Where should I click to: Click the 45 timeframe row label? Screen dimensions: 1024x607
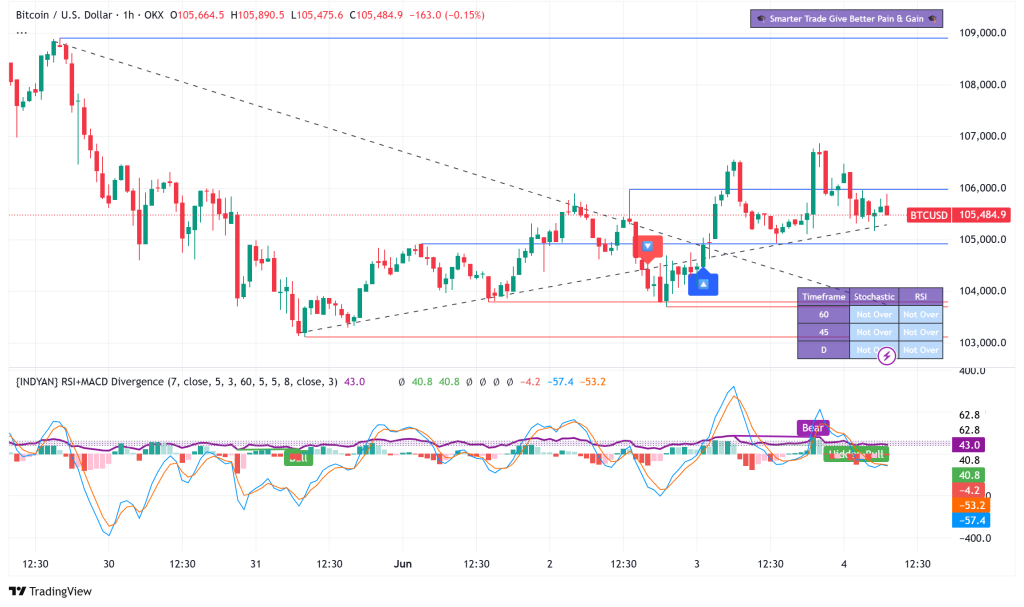pos(824,332)
